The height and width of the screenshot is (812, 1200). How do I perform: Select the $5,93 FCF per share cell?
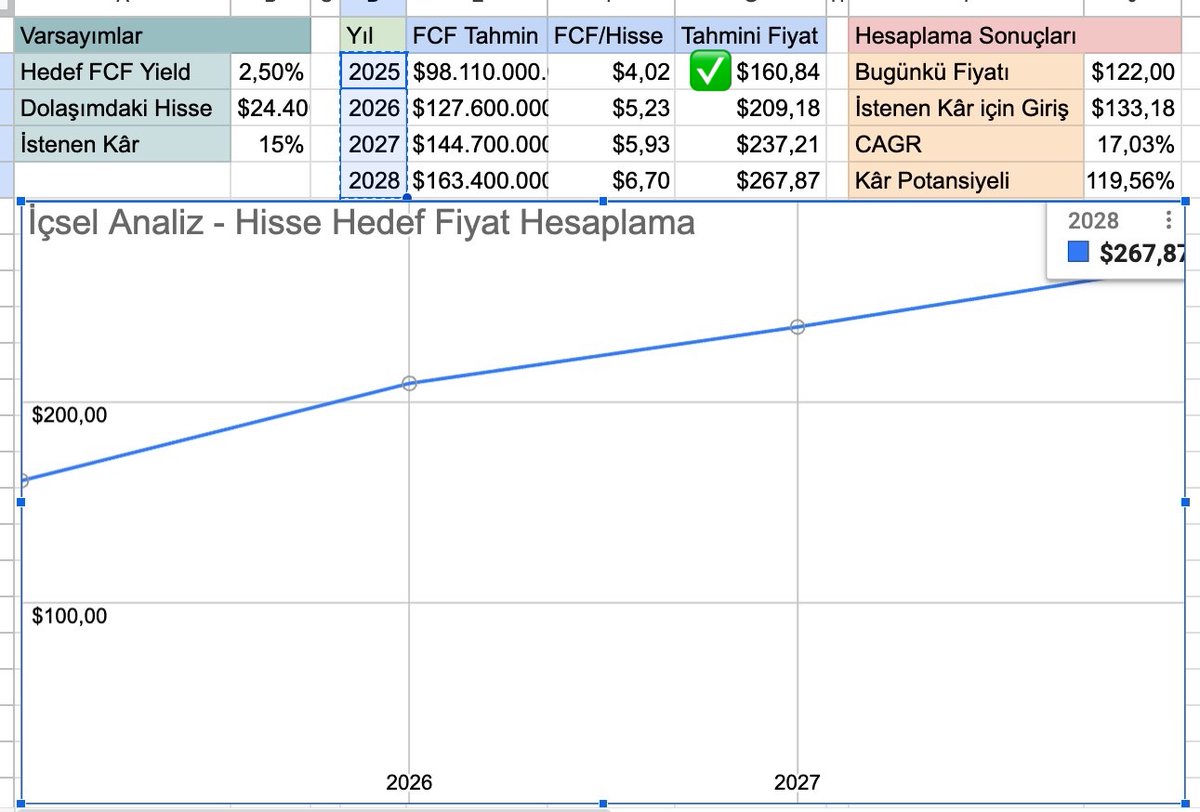pyautogui.click(x=612, y=145)
